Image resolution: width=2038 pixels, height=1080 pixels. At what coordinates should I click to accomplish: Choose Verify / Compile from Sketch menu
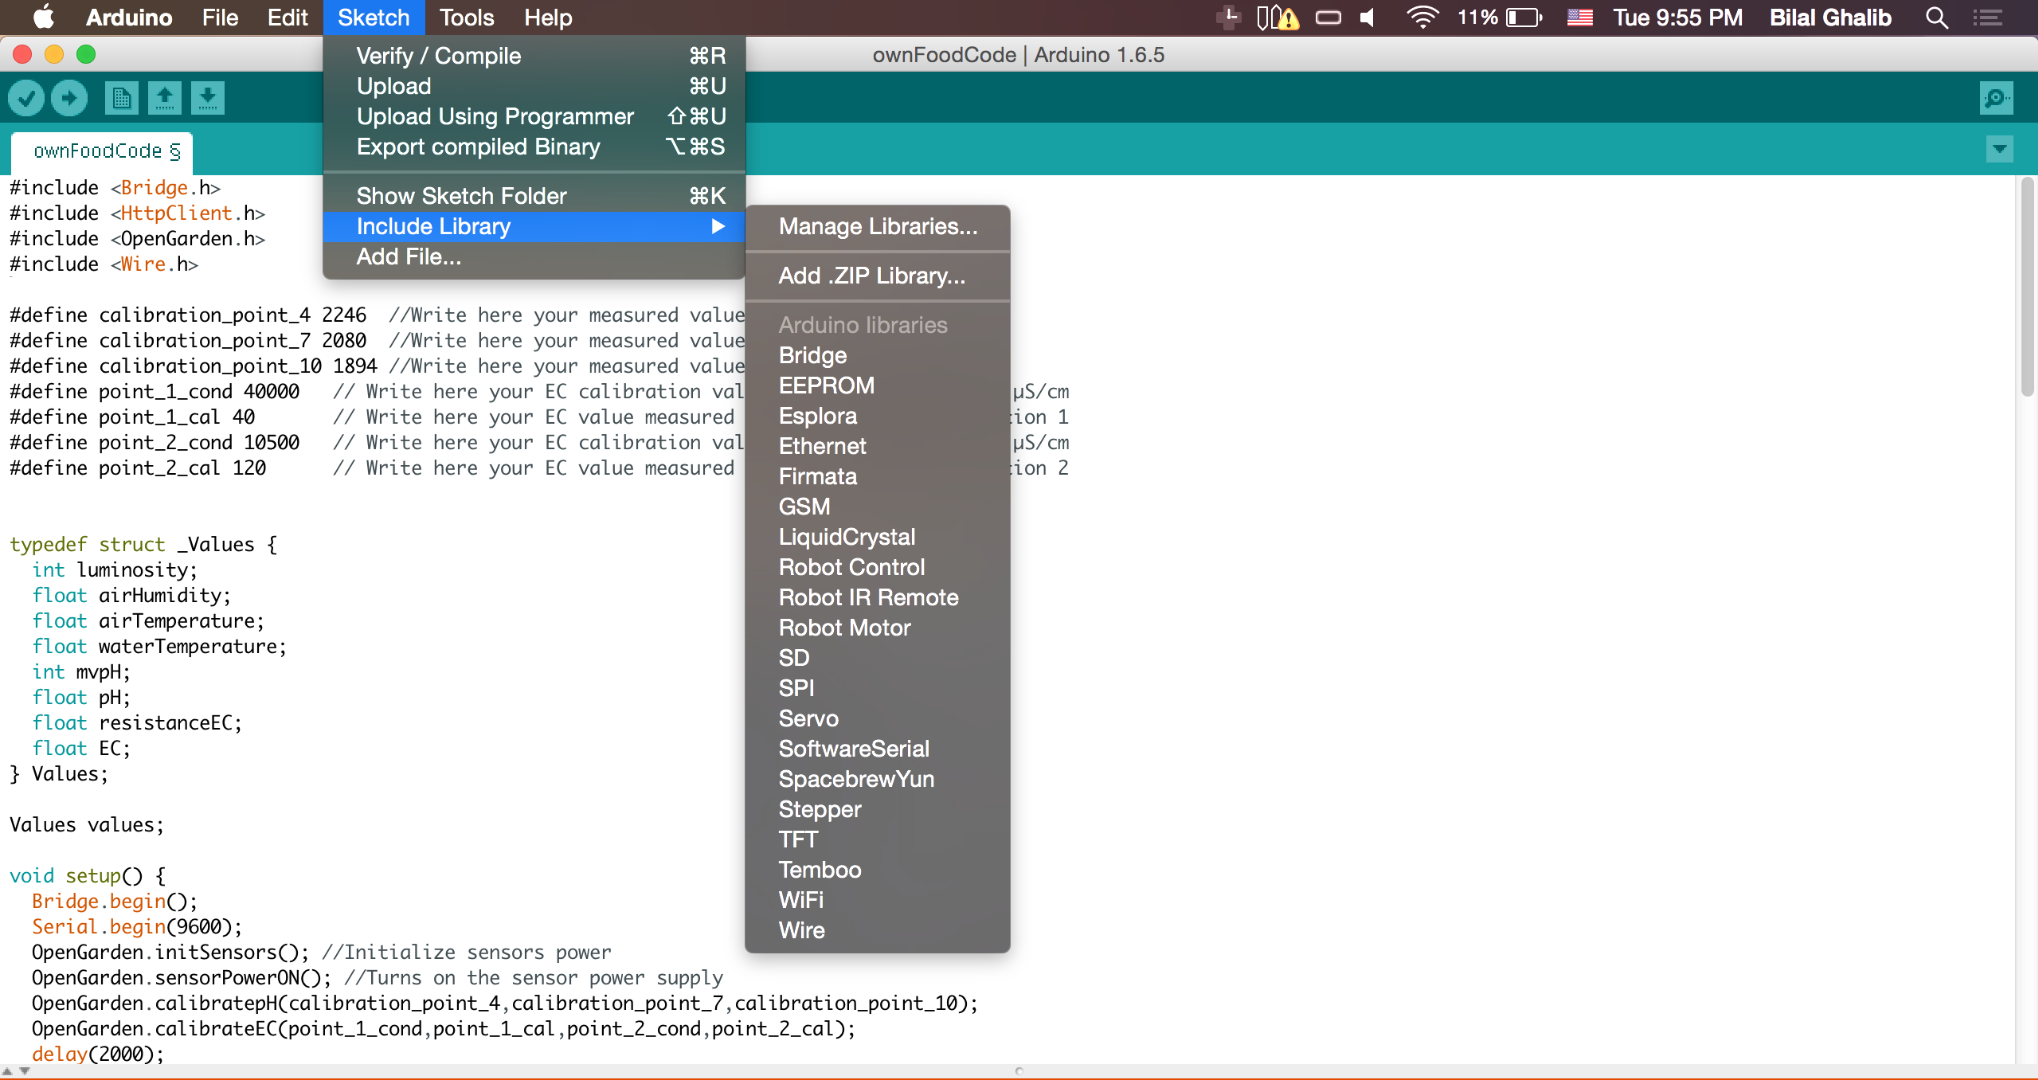point(534,56)
